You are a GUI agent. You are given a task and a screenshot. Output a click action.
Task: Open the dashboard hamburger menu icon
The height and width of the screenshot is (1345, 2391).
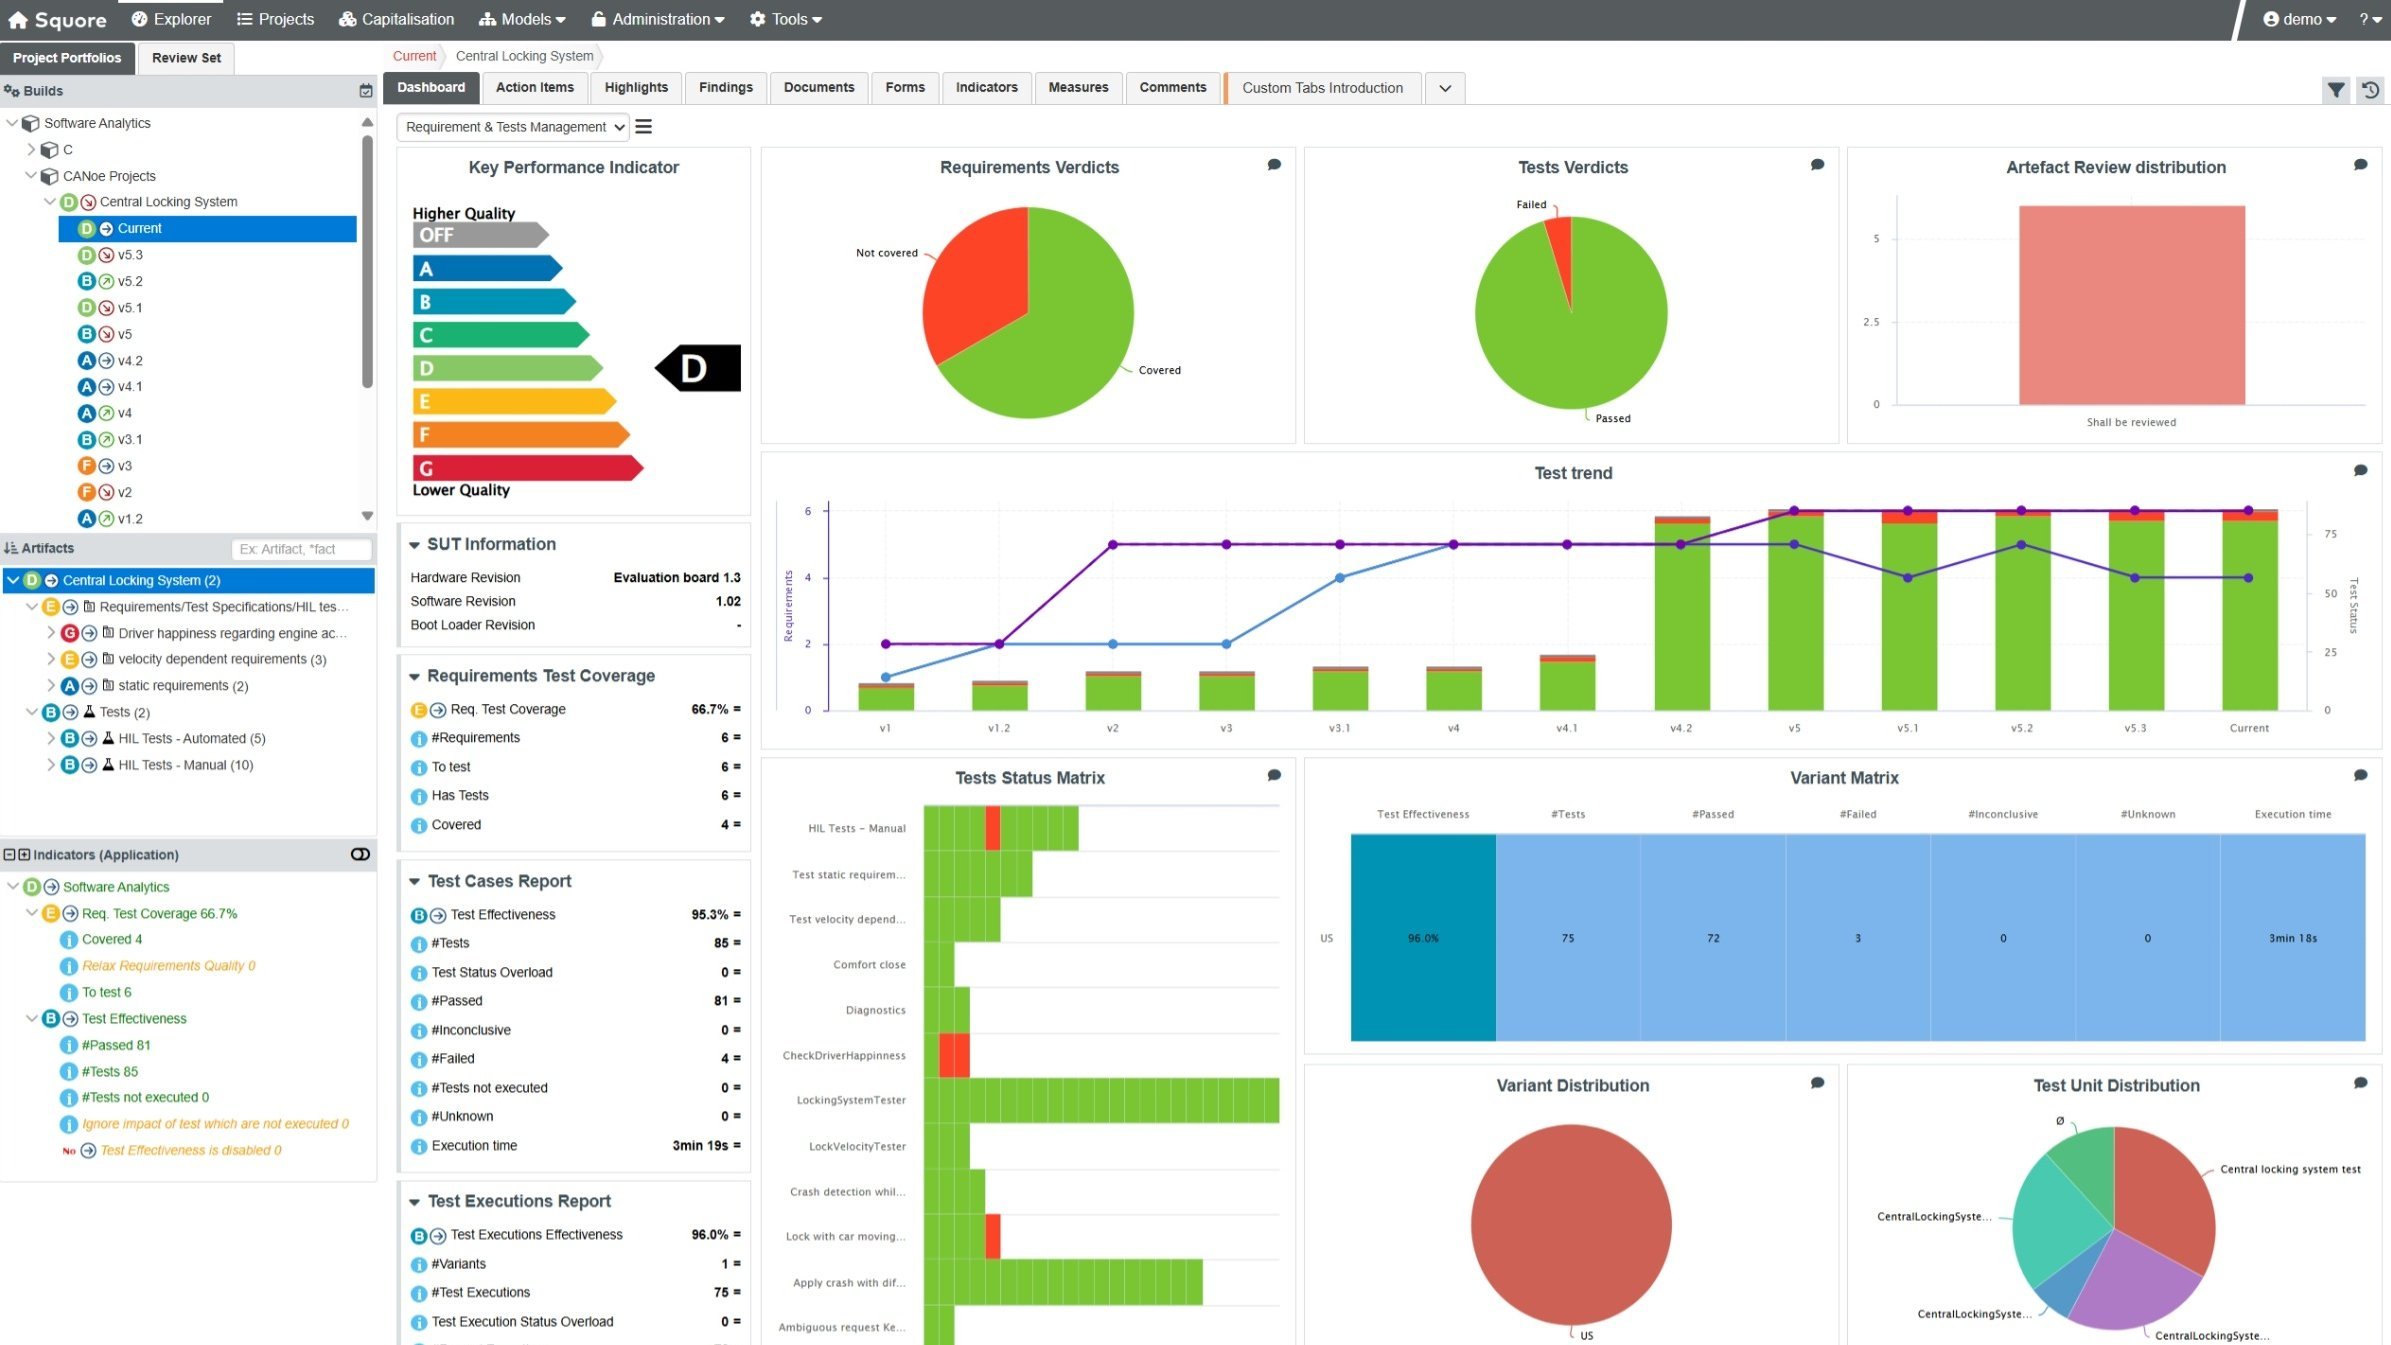pyautogui.click(x=644, y=127)
